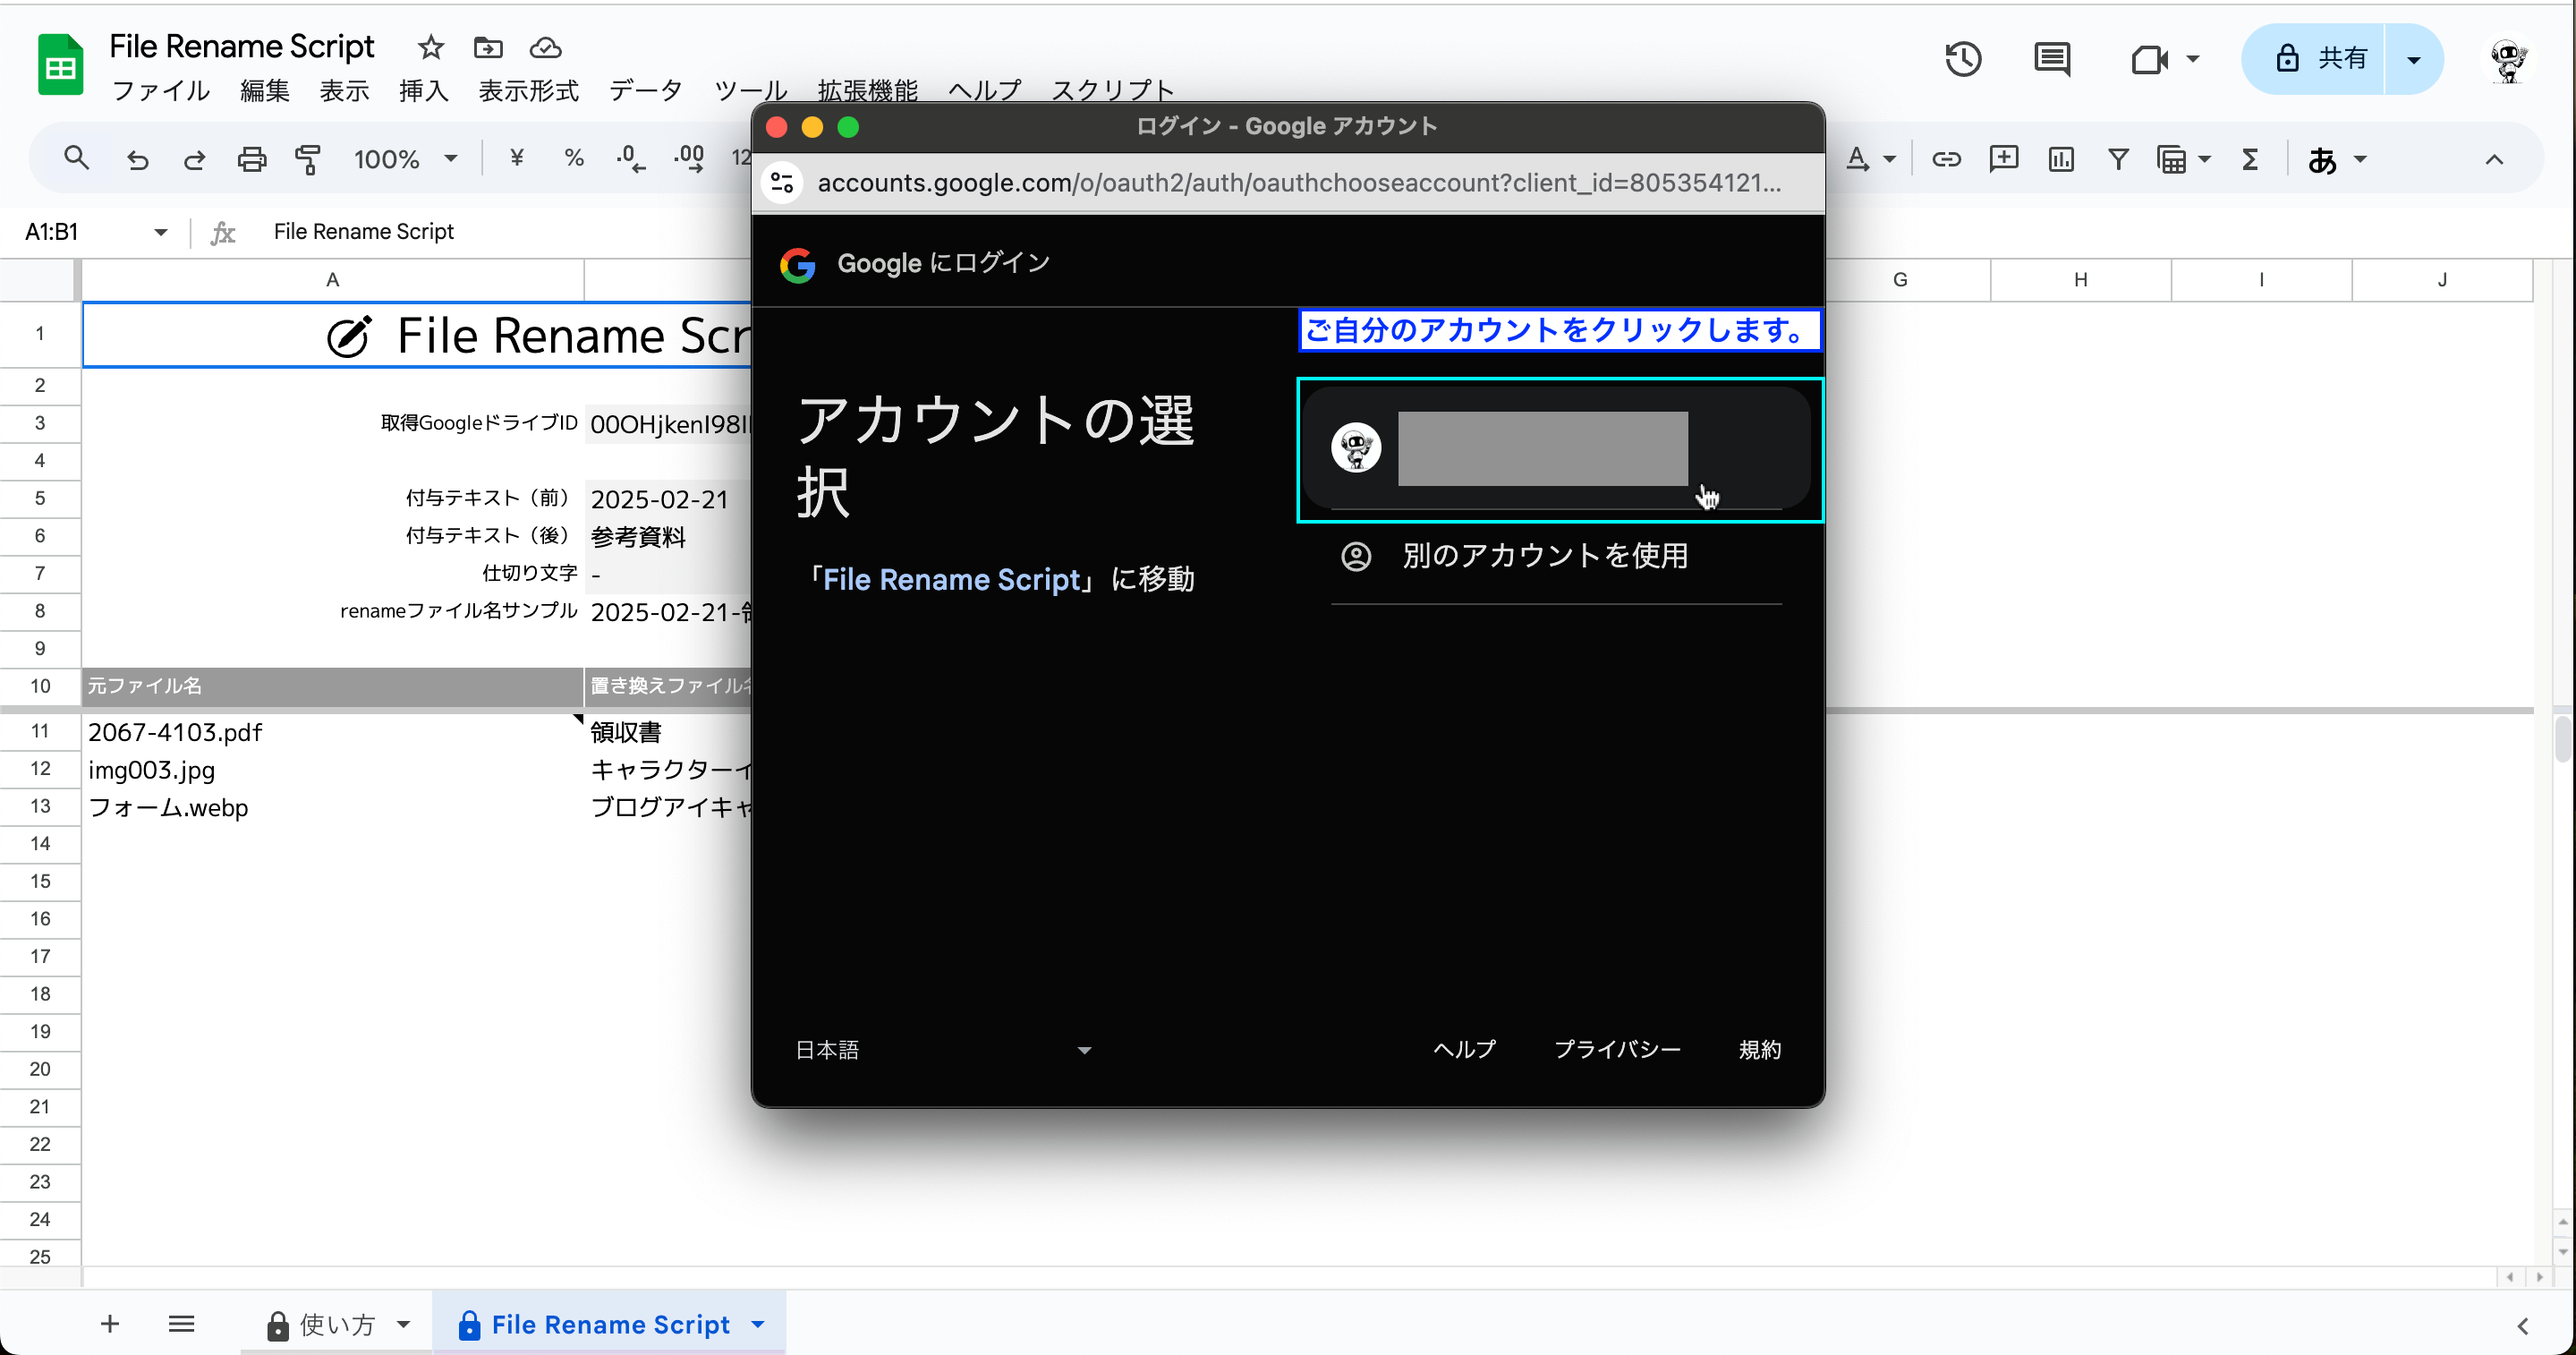Image resolution: width=2576 pixels, height=1355 pixels.
Task: Open the プライバシー link
Action: [1617, 1050]
